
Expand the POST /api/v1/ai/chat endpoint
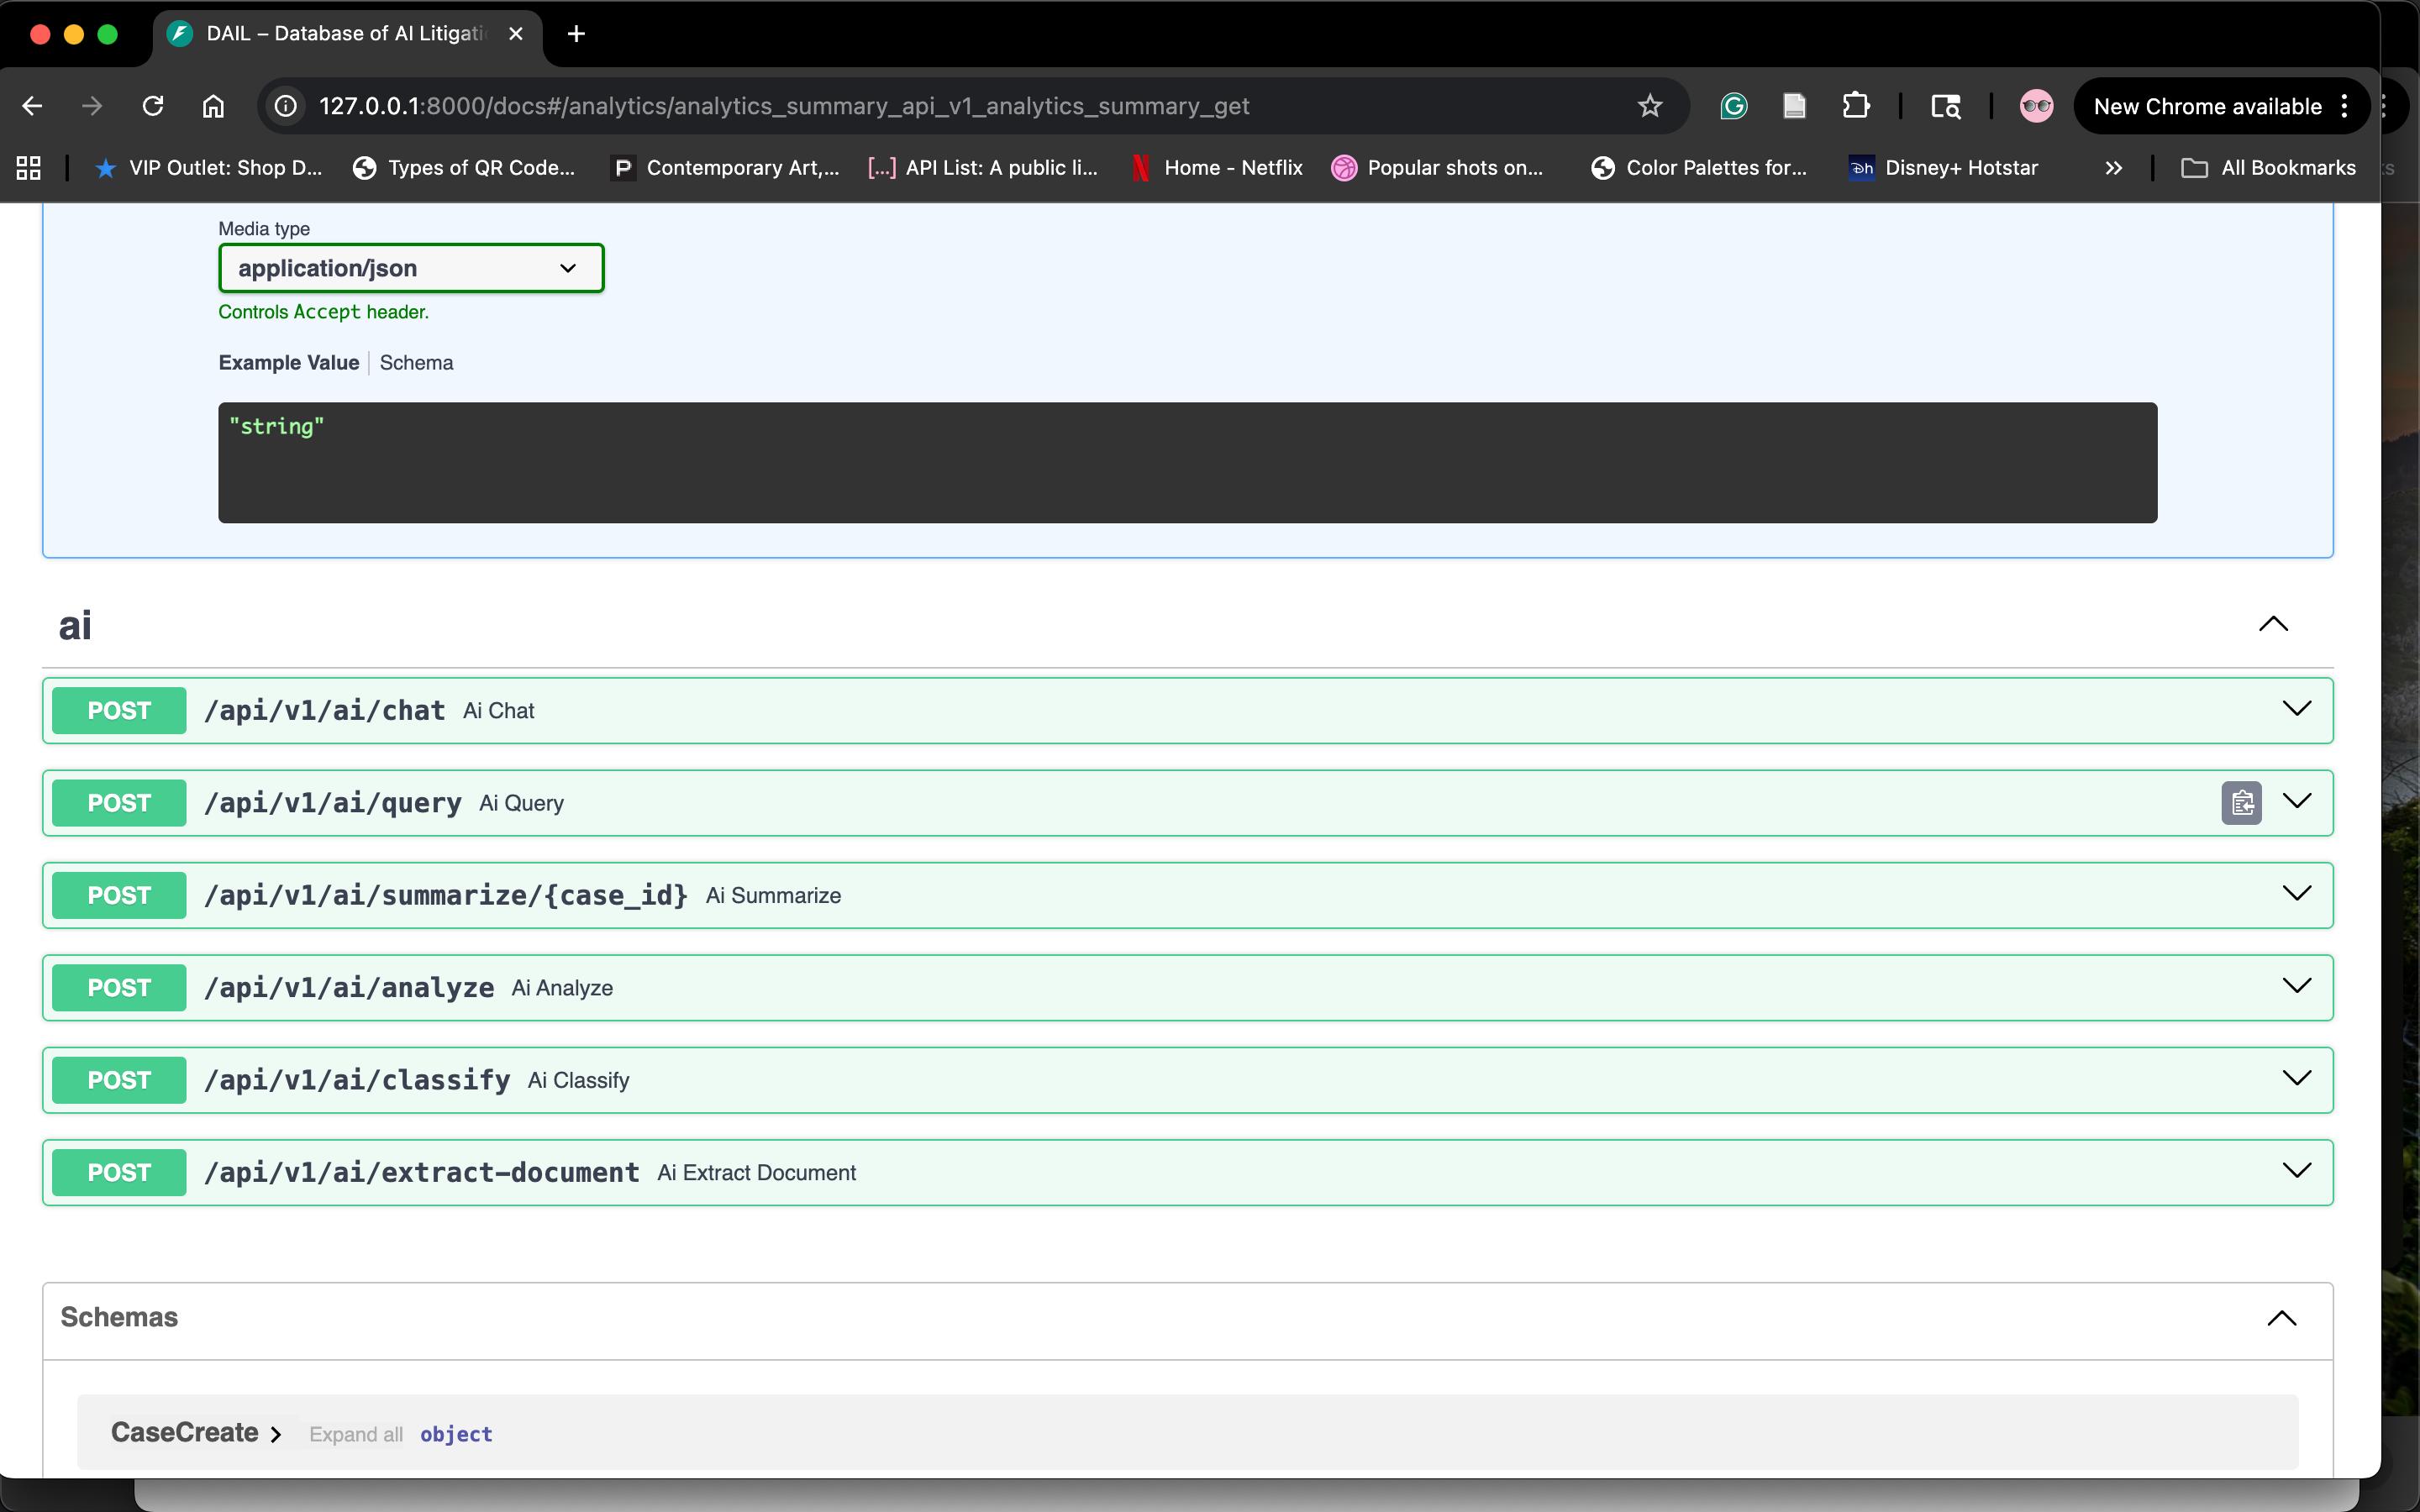click(x=2297, y=709)
